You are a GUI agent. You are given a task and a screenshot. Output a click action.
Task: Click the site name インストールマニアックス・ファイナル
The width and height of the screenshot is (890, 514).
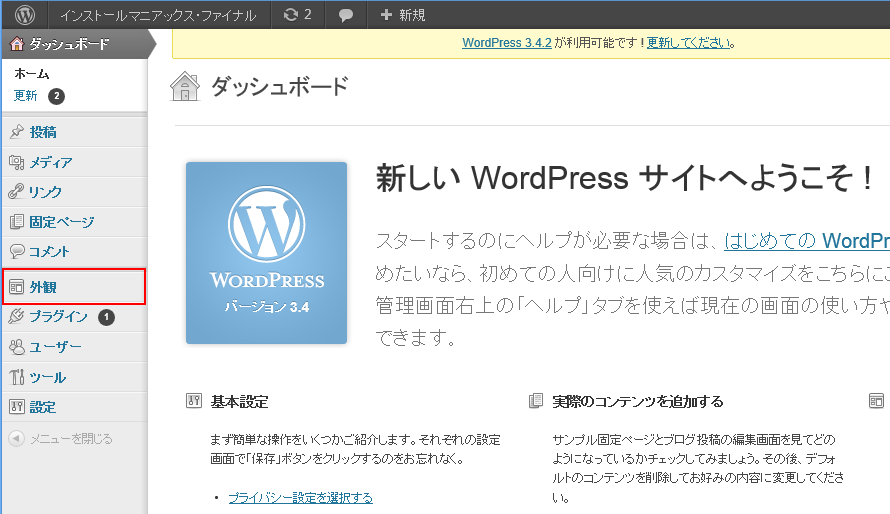coord(158,15)
